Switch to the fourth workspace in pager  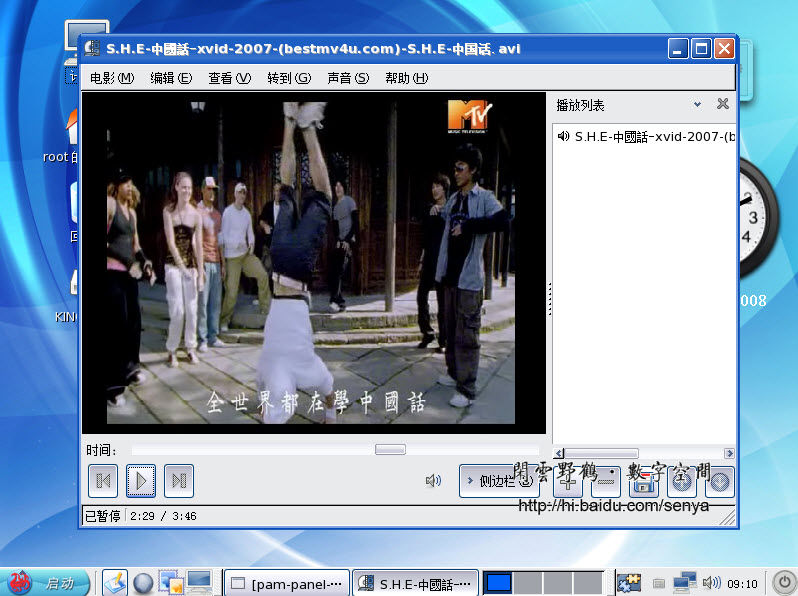coord(588,583)
